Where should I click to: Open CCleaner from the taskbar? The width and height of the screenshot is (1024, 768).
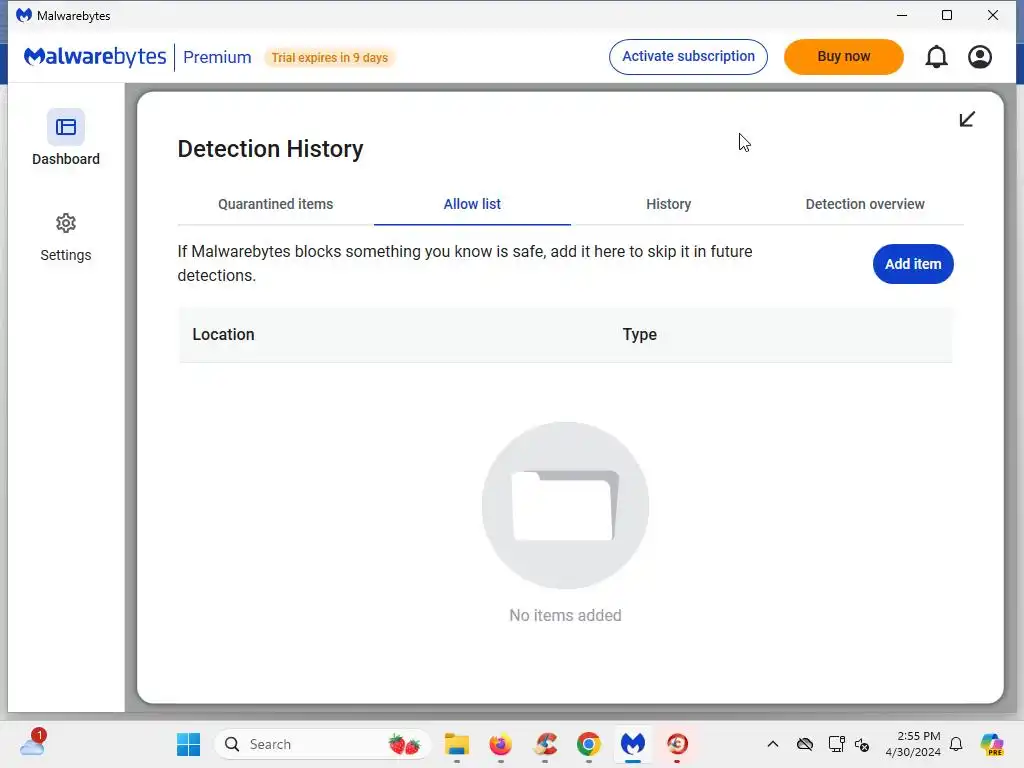545,744
